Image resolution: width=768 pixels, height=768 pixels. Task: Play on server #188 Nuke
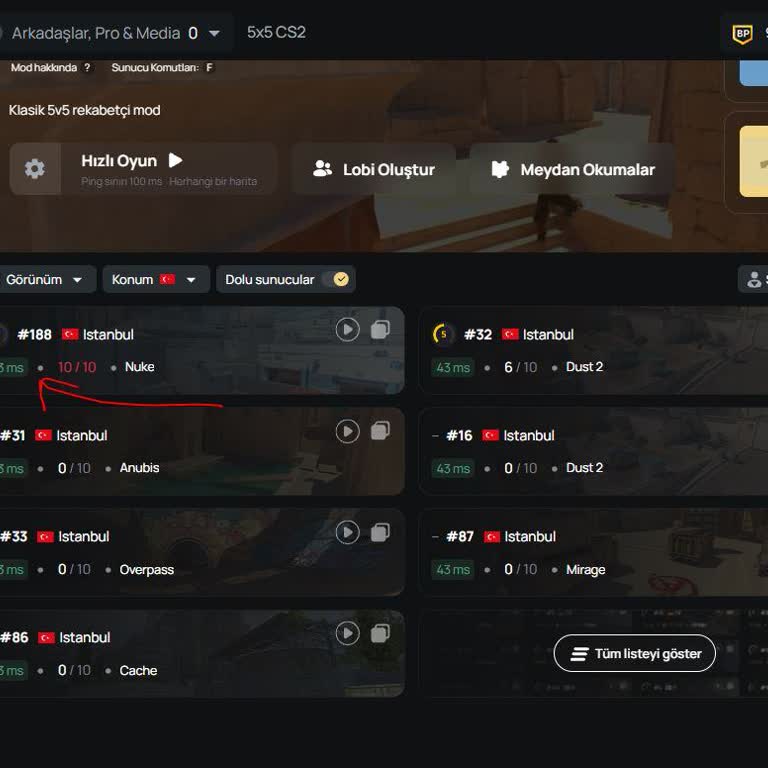(347, 330)
